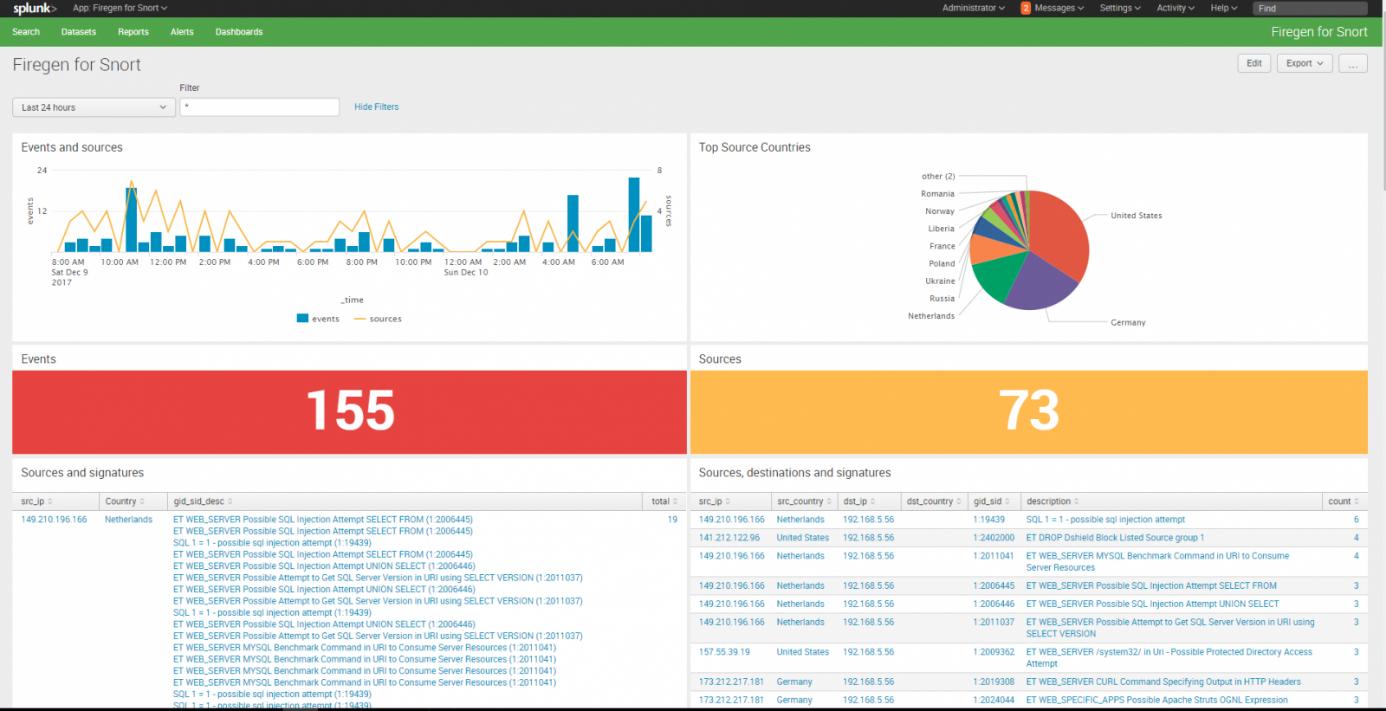Open the Export dropdown button
Screen dimensions: 1386x711
[x=1305, y=63]
